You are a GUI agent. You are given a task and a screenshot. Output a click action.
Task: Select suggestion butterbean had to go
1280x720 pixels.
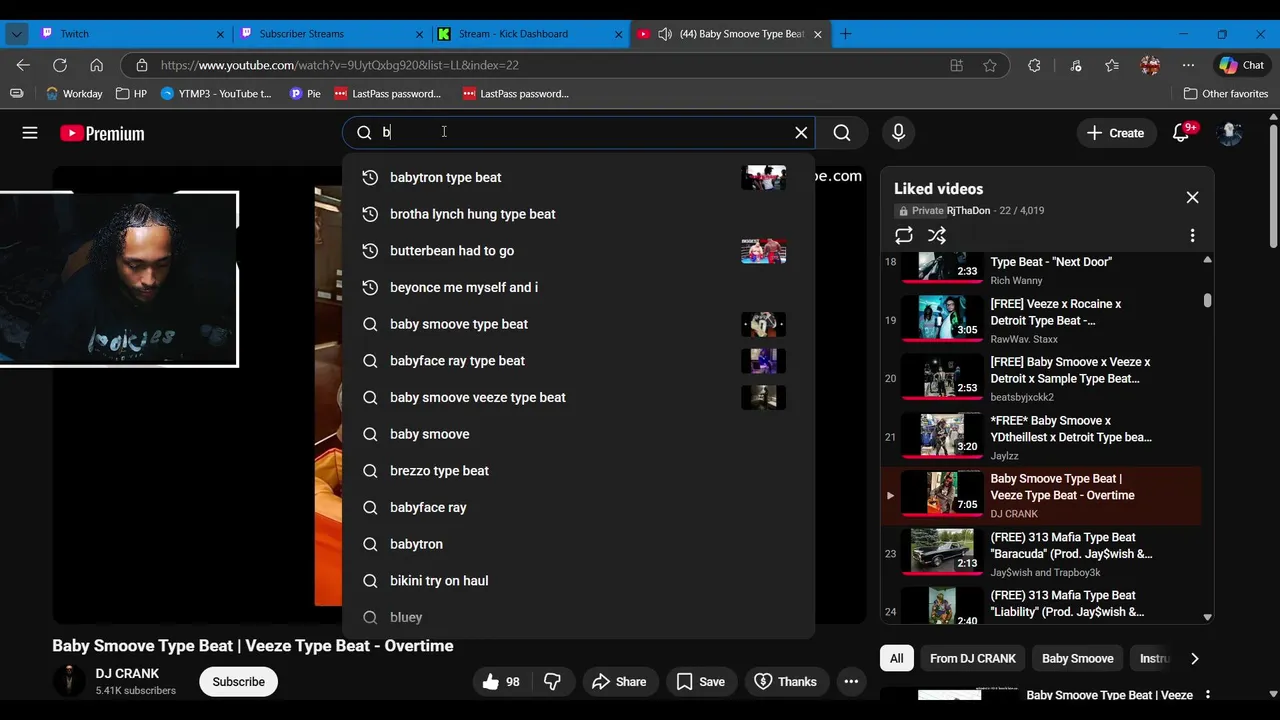(578, 251)
